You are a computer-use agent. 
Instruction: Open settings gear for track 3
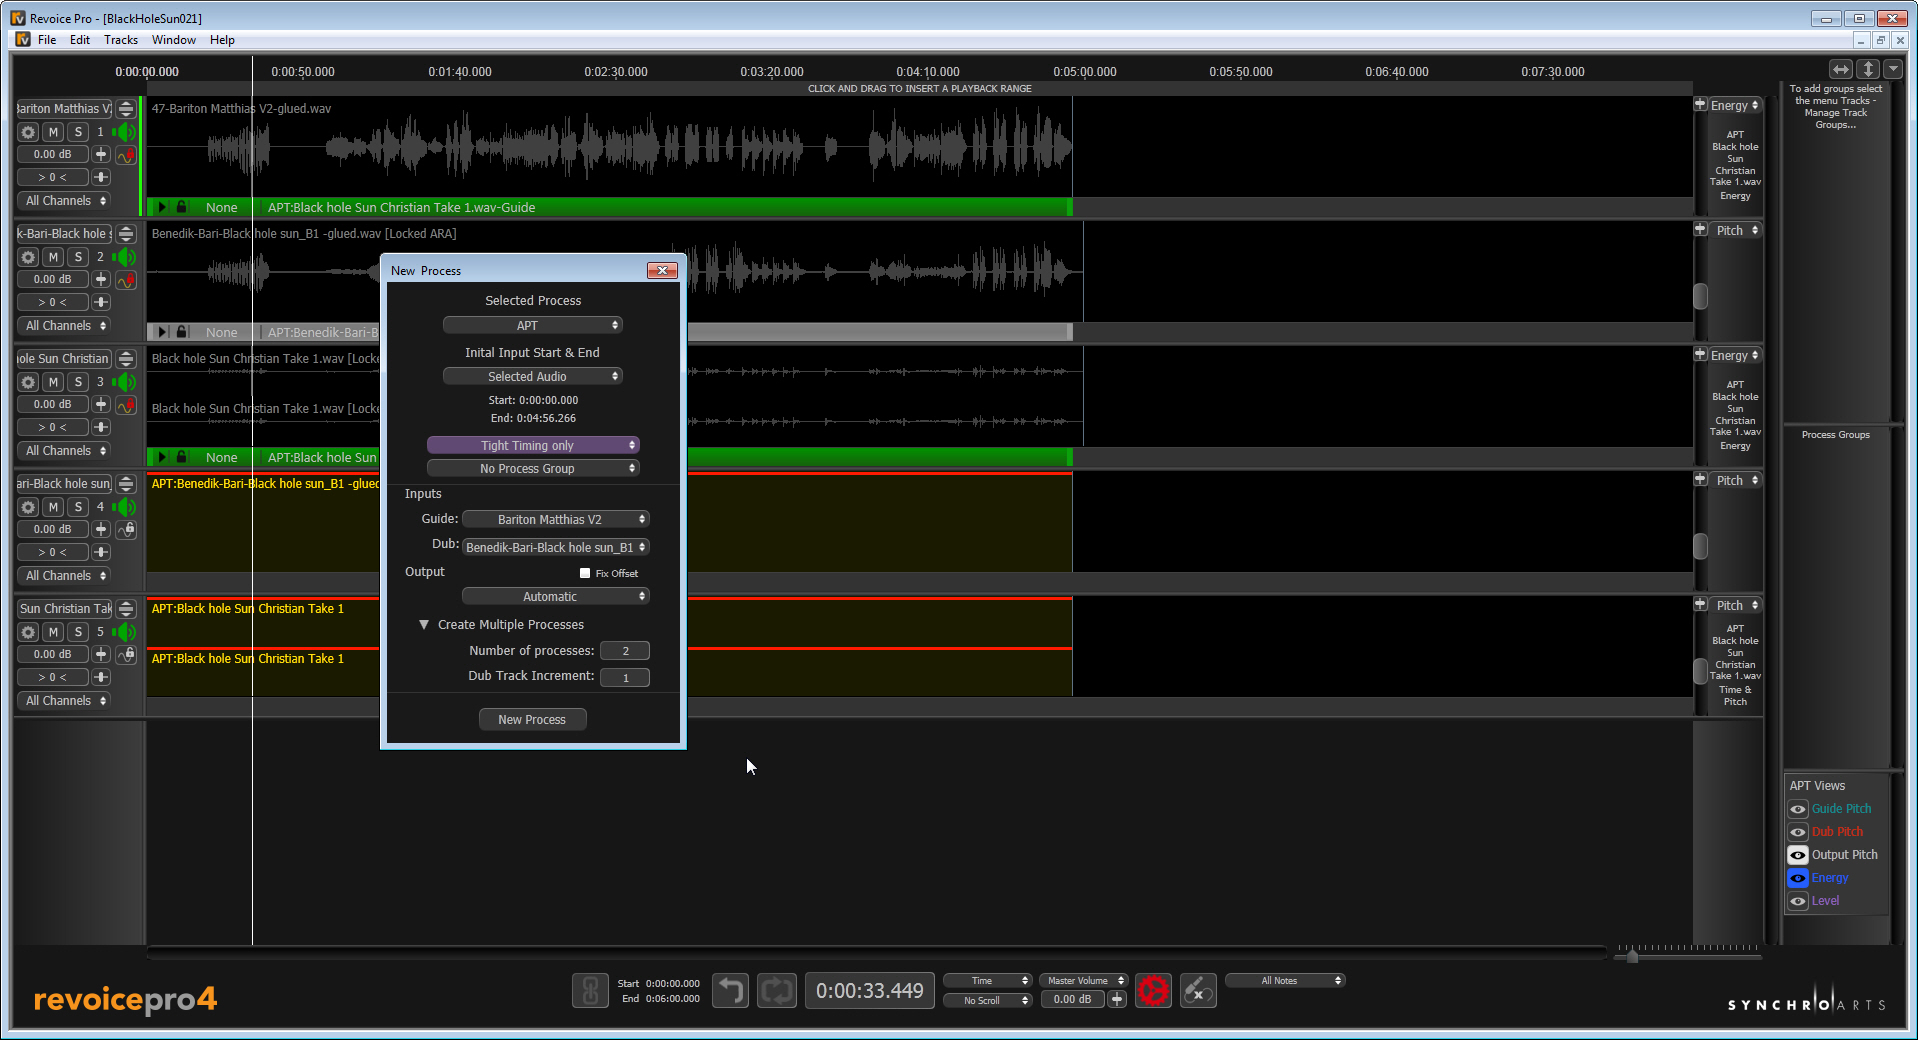click(x=28, y=382)
